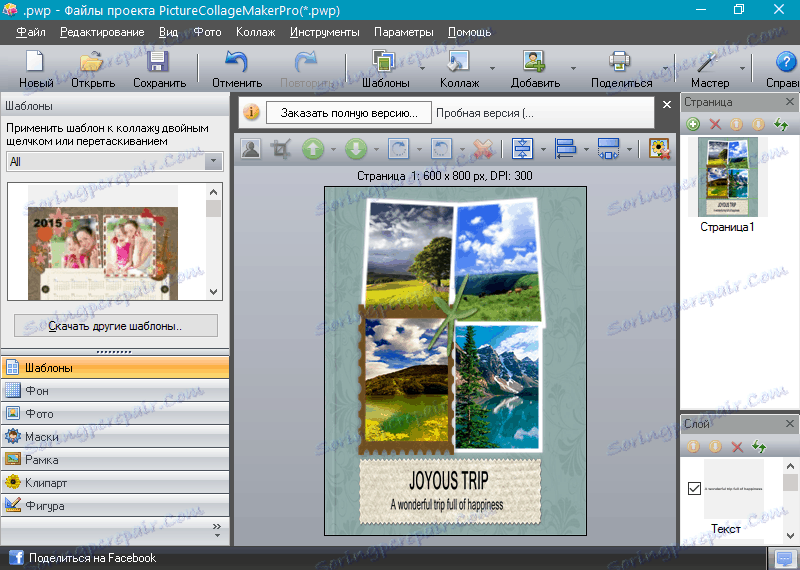Open the Рамка sidebar section

pos(115,460)
